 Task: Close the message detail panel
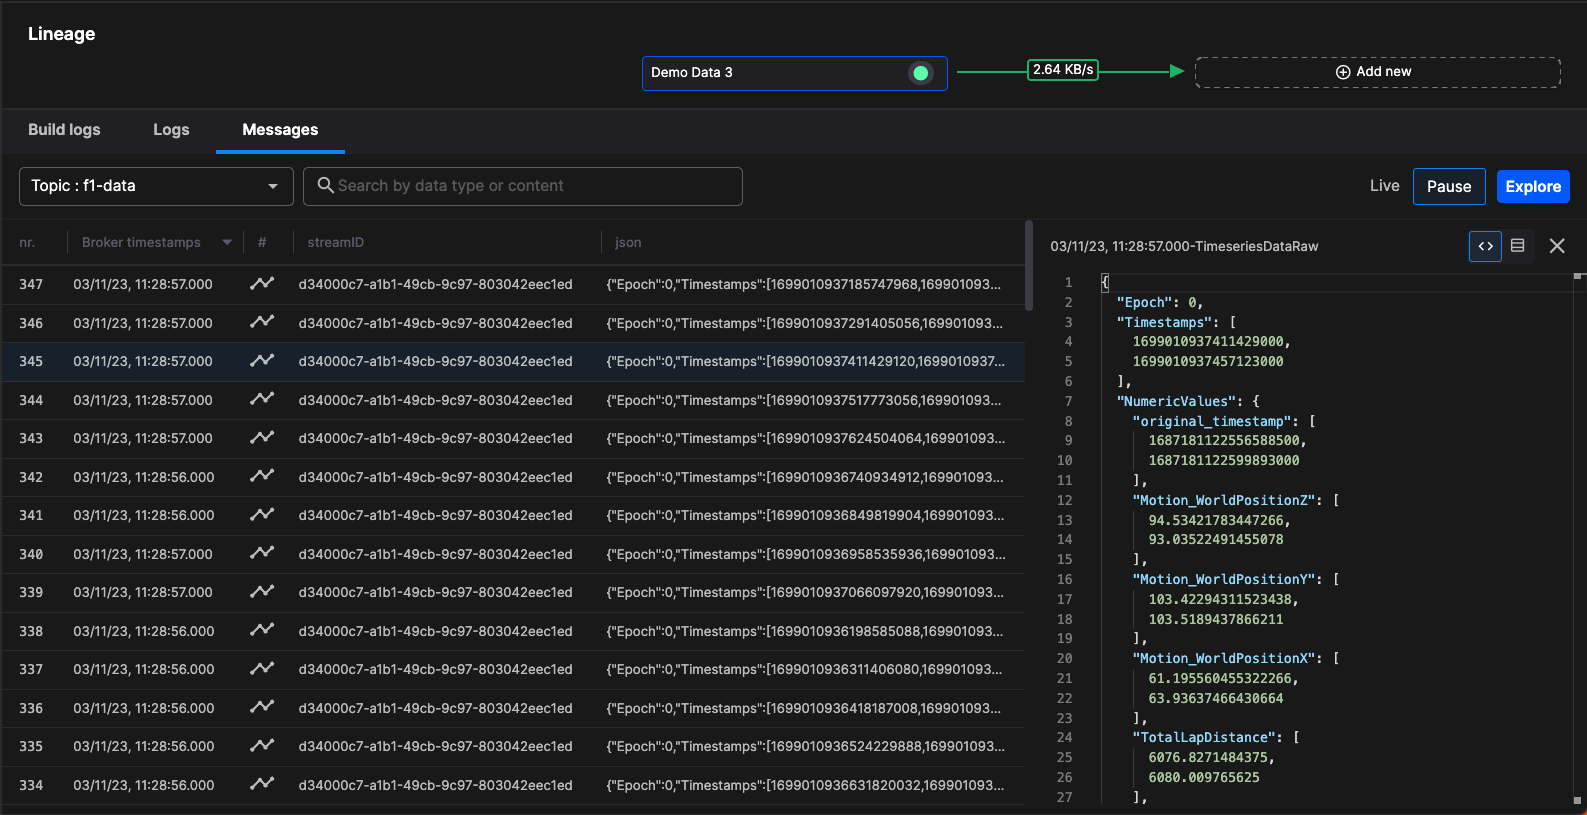coord(1557,246)
